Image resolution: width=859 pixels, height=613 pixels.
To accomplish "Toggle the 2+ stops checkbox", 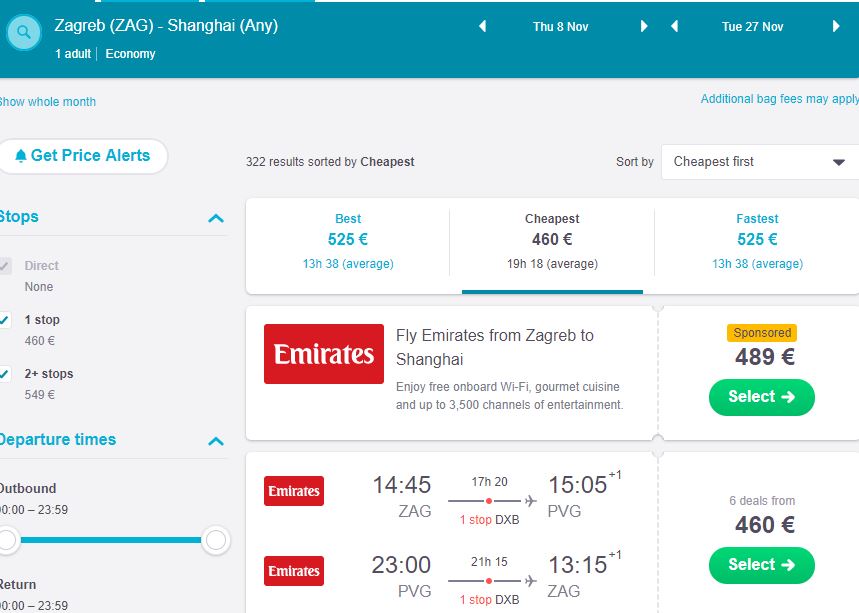I will pyautogui.click(x=6, y=374).
